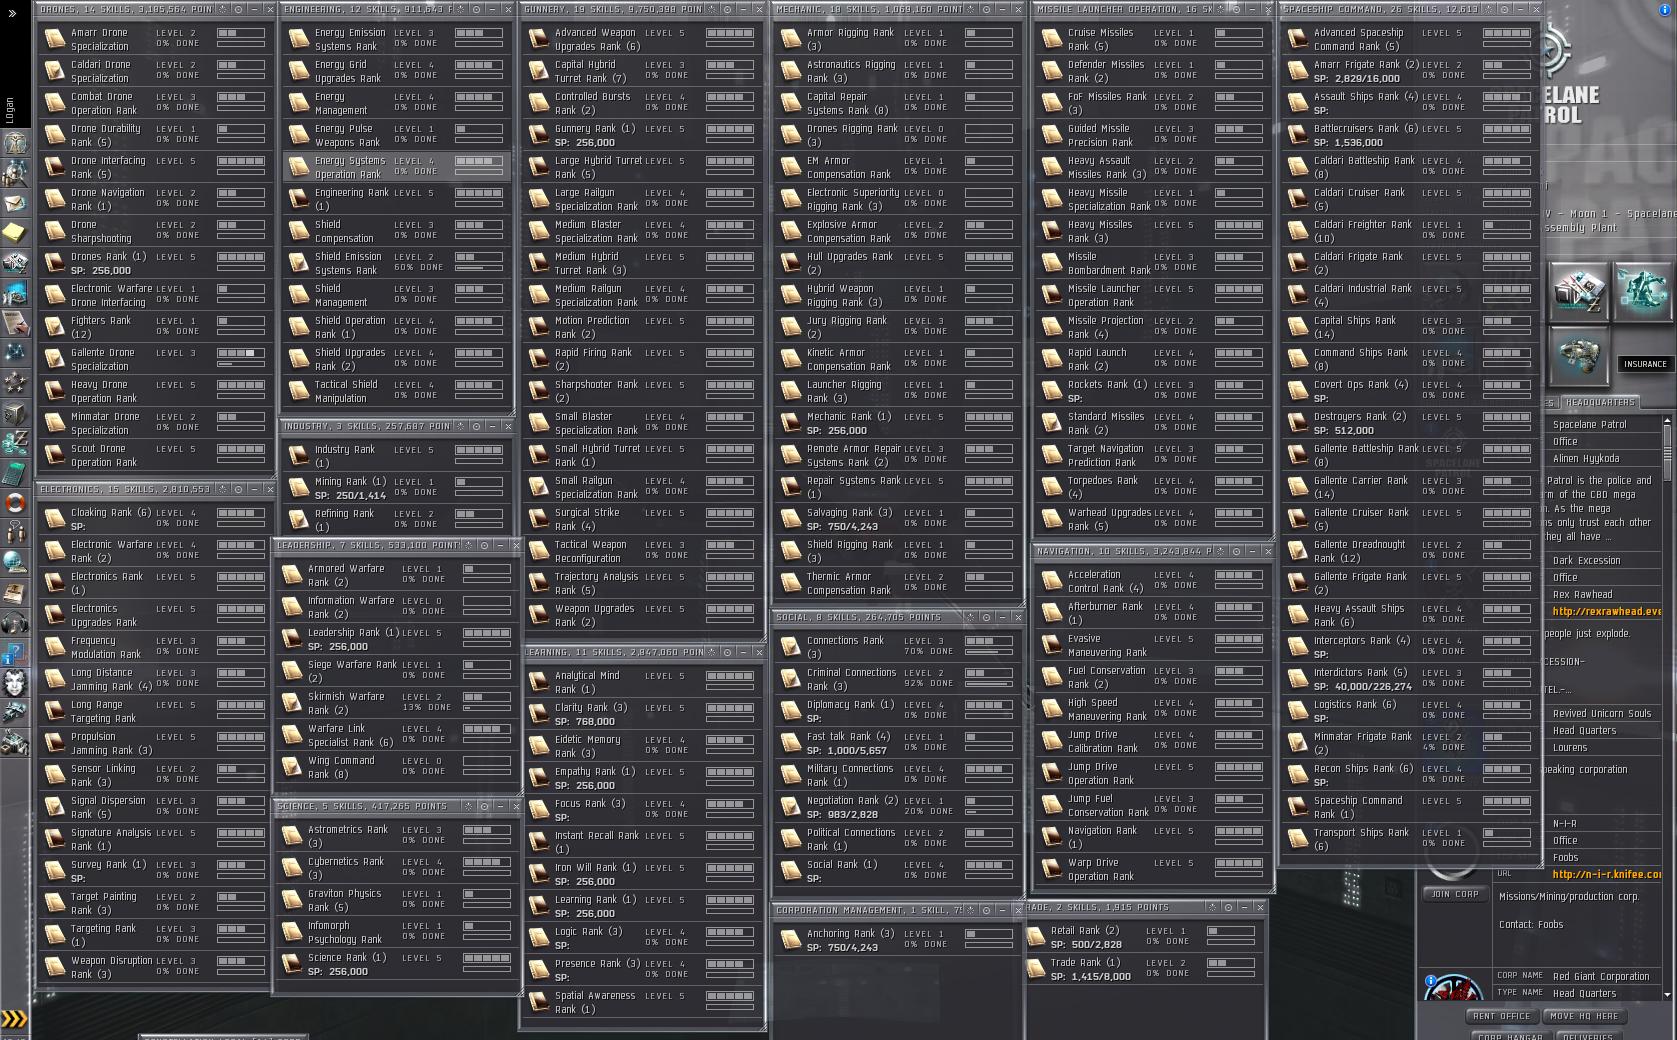Click the Cloaking Rank skill book icon
This screenshot has width=1677, height=1040.
coord(55,519)
